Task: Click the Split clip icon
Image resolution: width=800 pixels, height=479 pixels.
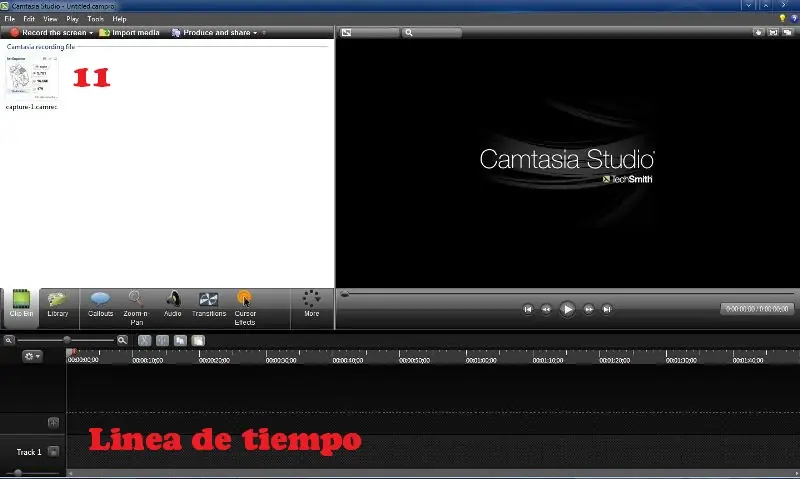Action: point(162,340)
